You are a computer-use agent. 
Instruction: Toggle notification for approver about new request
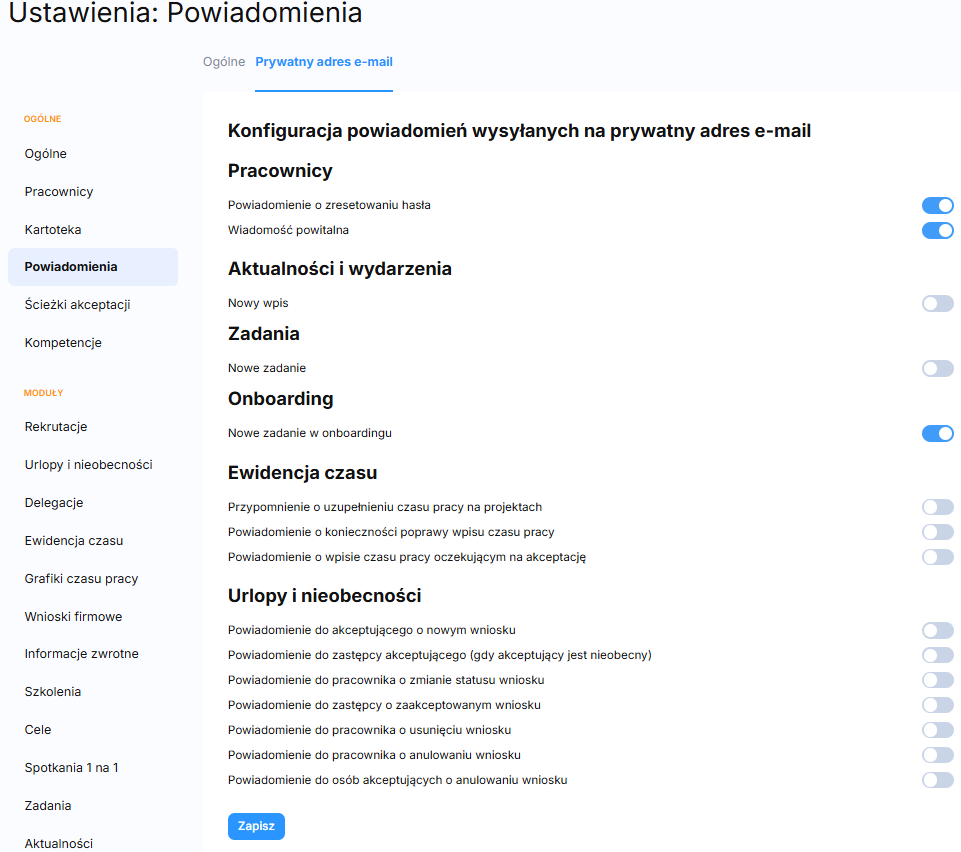pyautogui.click(x=937, y=631)
